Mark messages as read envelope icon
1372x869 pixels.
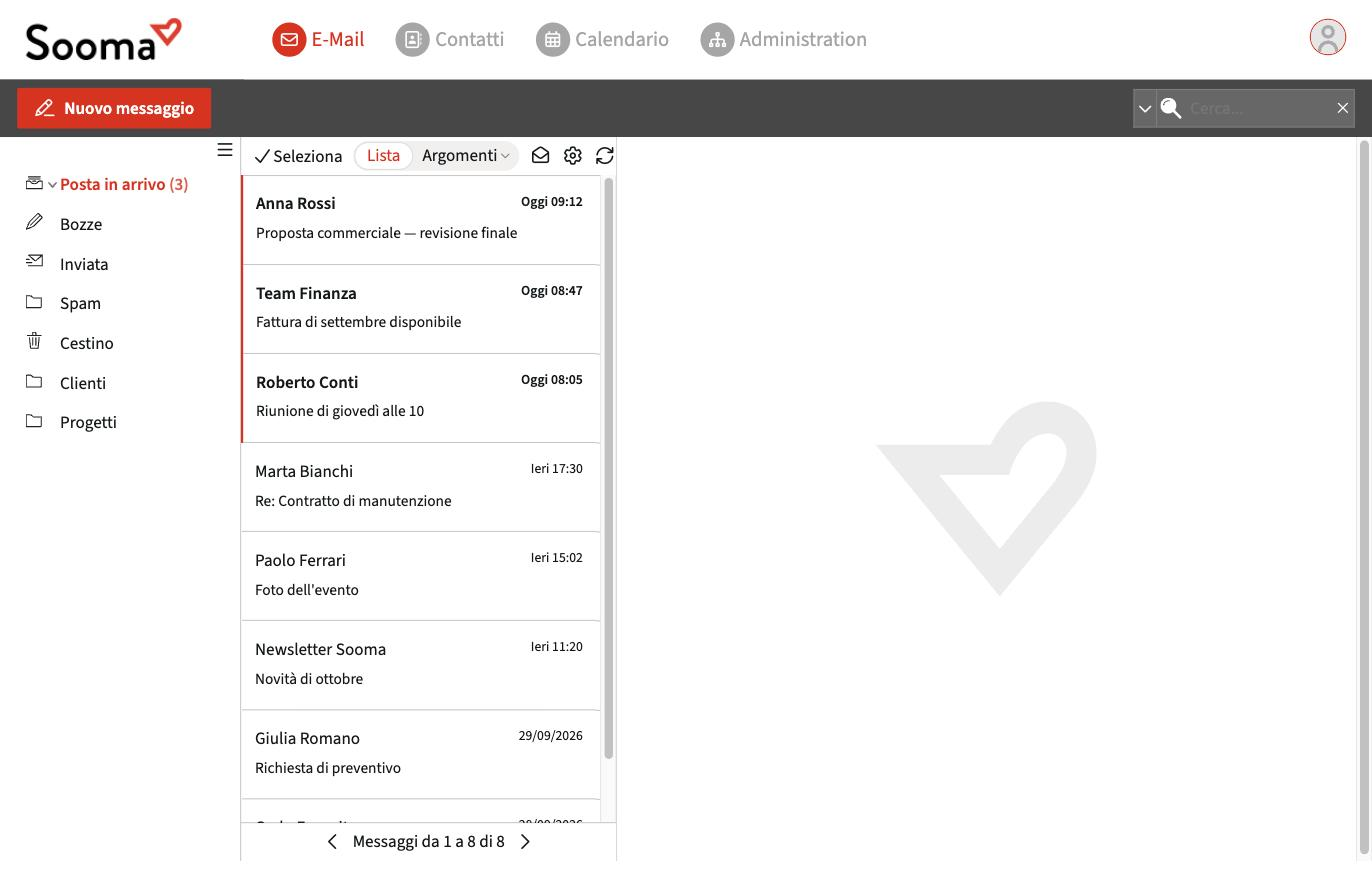pyautogui.click(x=540, y=155)
